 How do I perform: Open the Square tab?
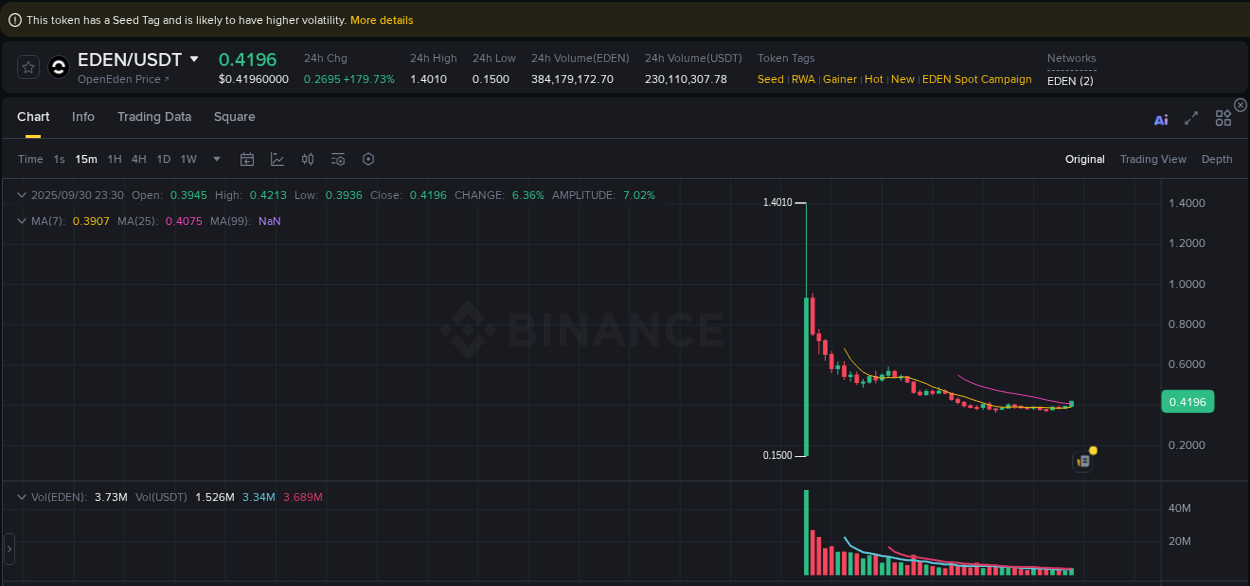pos(234,117)
